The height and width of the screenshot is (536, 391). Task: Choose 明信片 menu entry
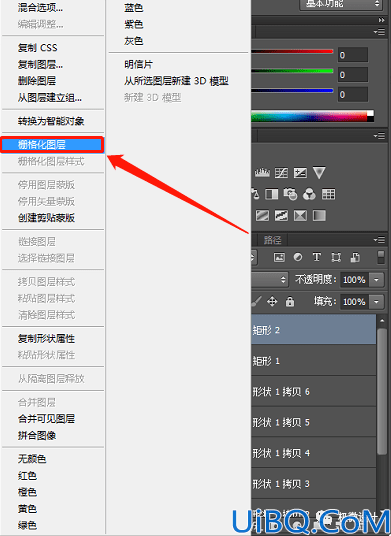[x=138, y=64]
